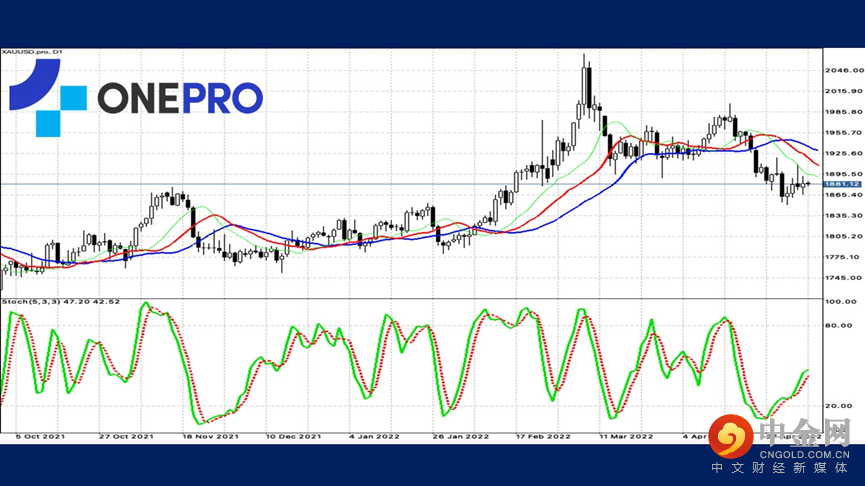Click the 1985.80 price level label
Screen dimensions: 865x486
point(844,112)
